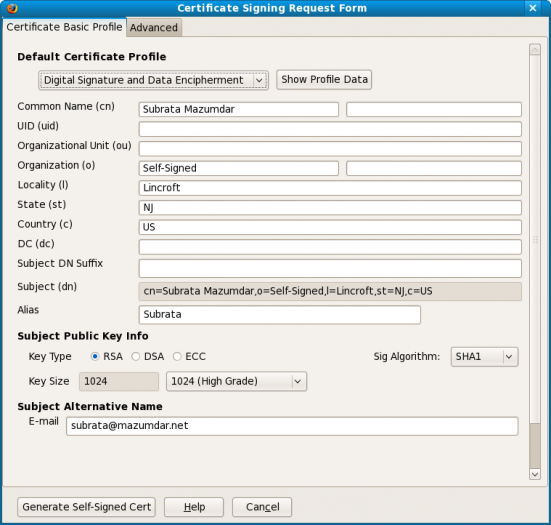This screenshot has width=551, height=525.
Task: Select the Certificate Basic Profile tab
Action: (x=64, y=27)
